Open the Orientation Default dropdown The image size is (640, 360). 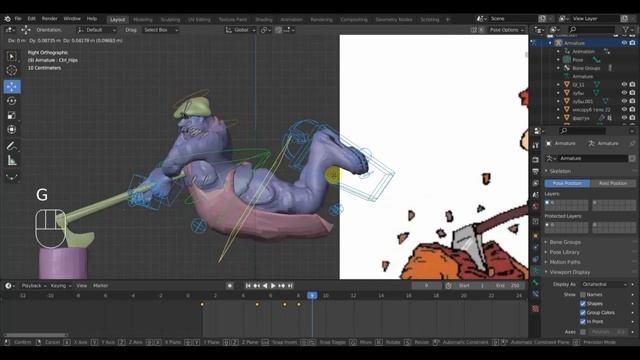point(96,30)
